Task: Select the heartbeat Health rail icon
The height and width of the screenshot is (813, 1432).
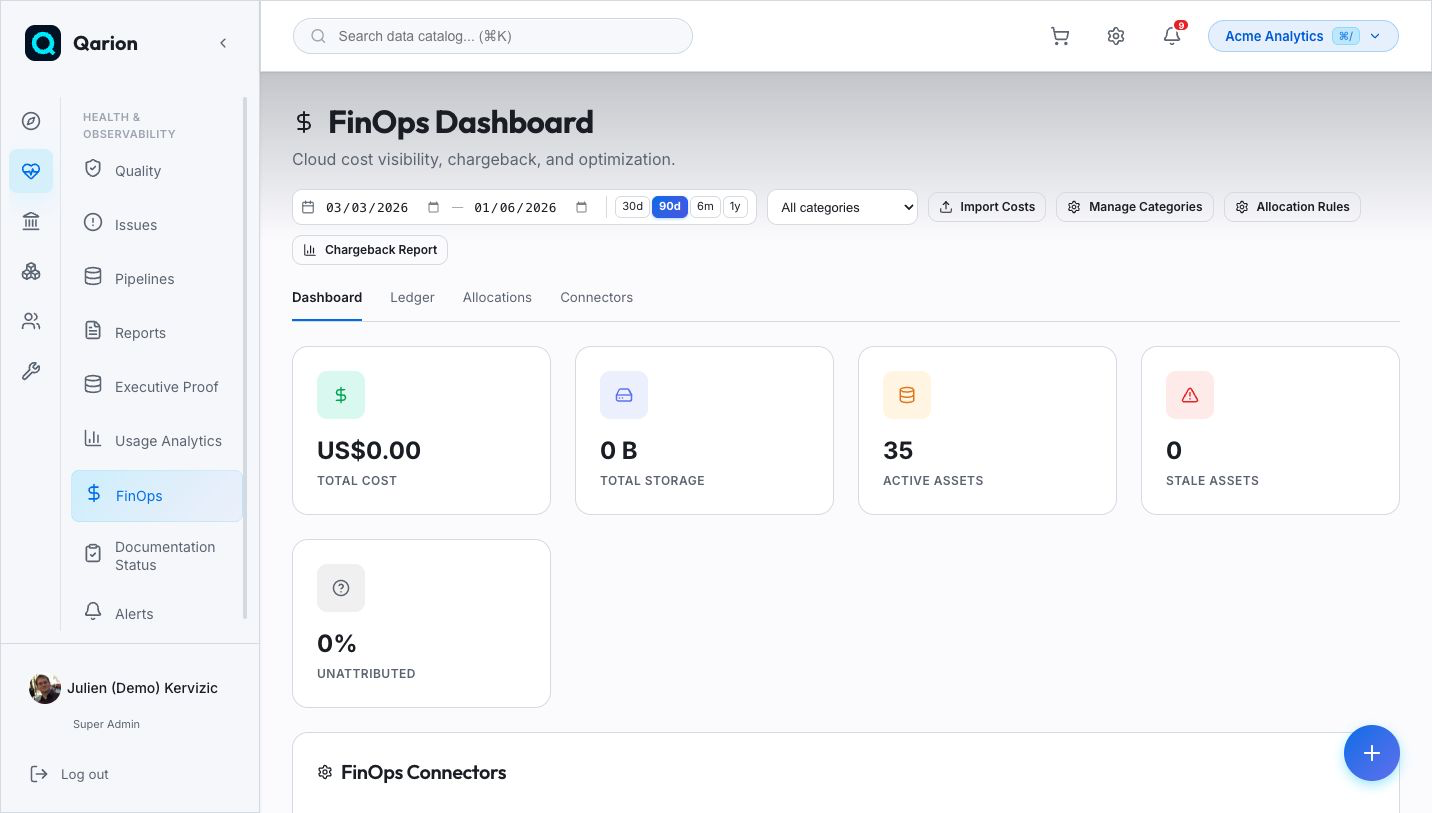Action: click(x=31, y=171)
